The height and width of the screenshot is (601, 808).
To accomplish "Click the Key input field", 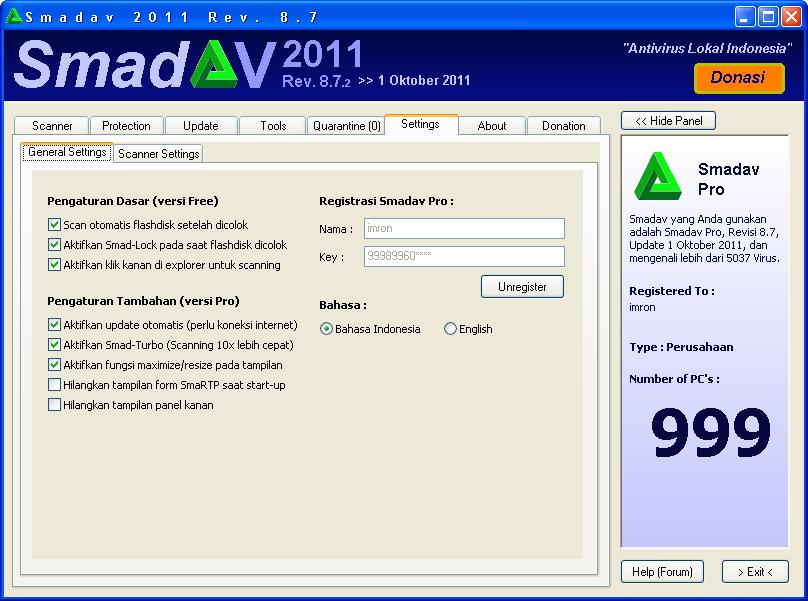I will tap(464, 256).
